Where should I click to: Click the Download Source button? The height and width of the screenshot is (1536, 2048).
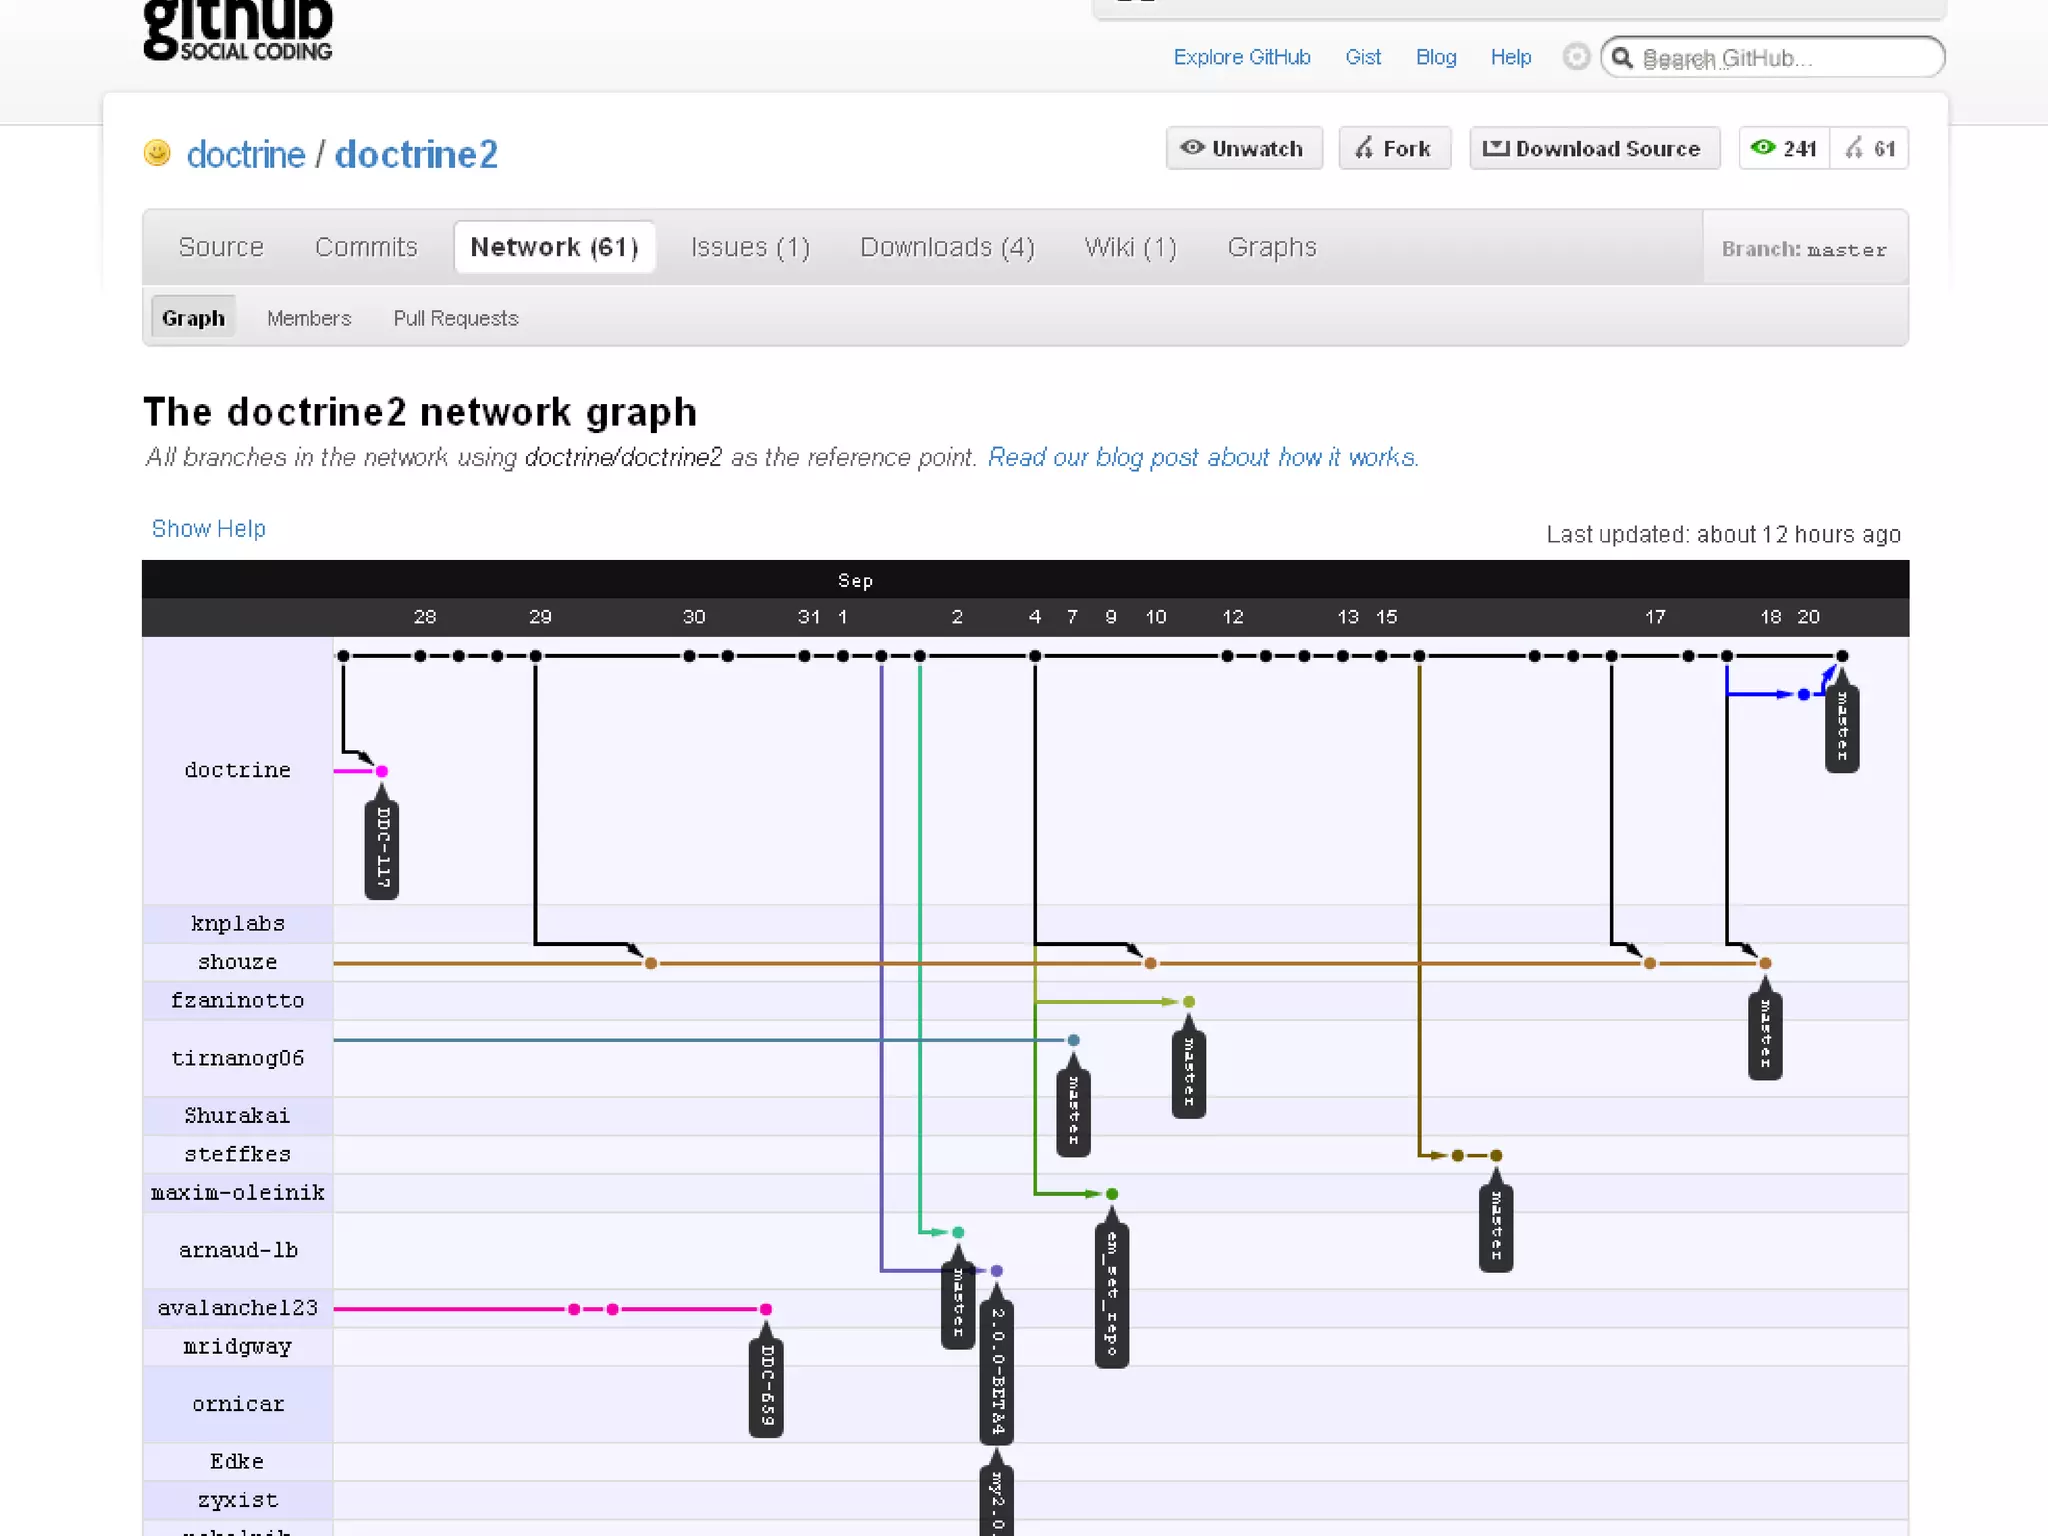(x=1594, y=149)
